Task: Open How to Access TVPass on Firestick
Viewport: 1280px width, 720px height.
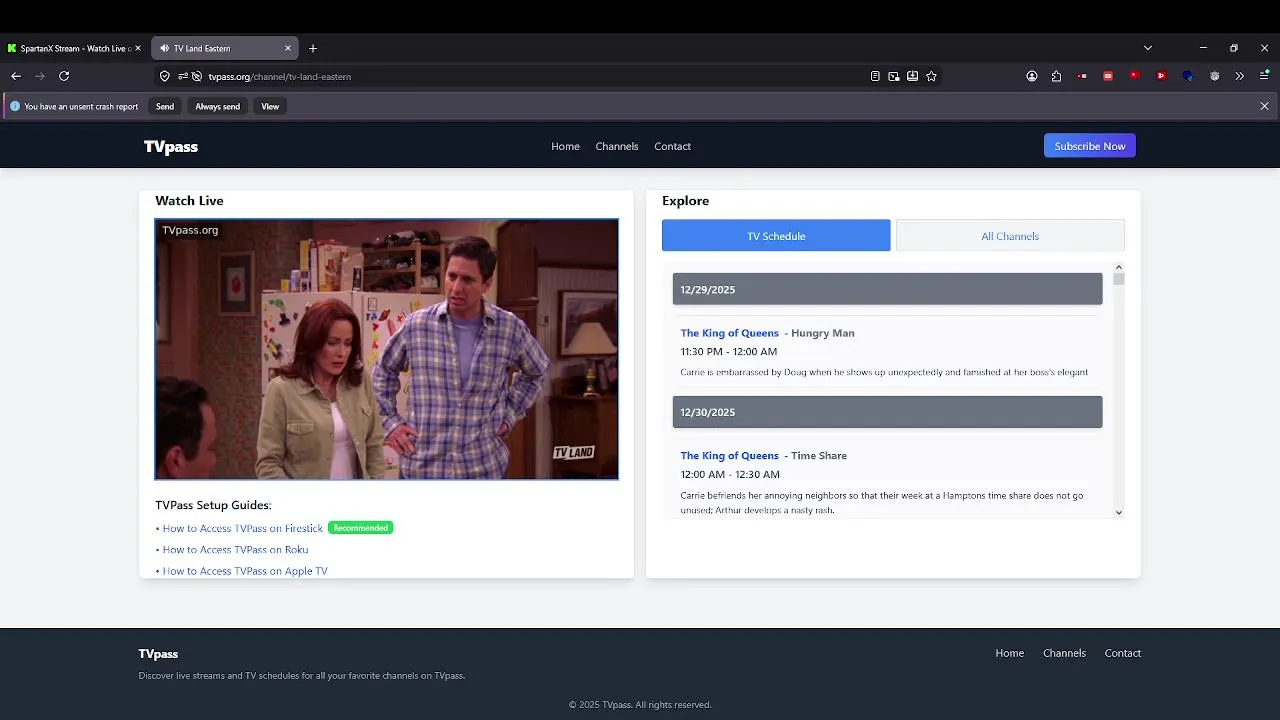Action: tap(243, 528)
